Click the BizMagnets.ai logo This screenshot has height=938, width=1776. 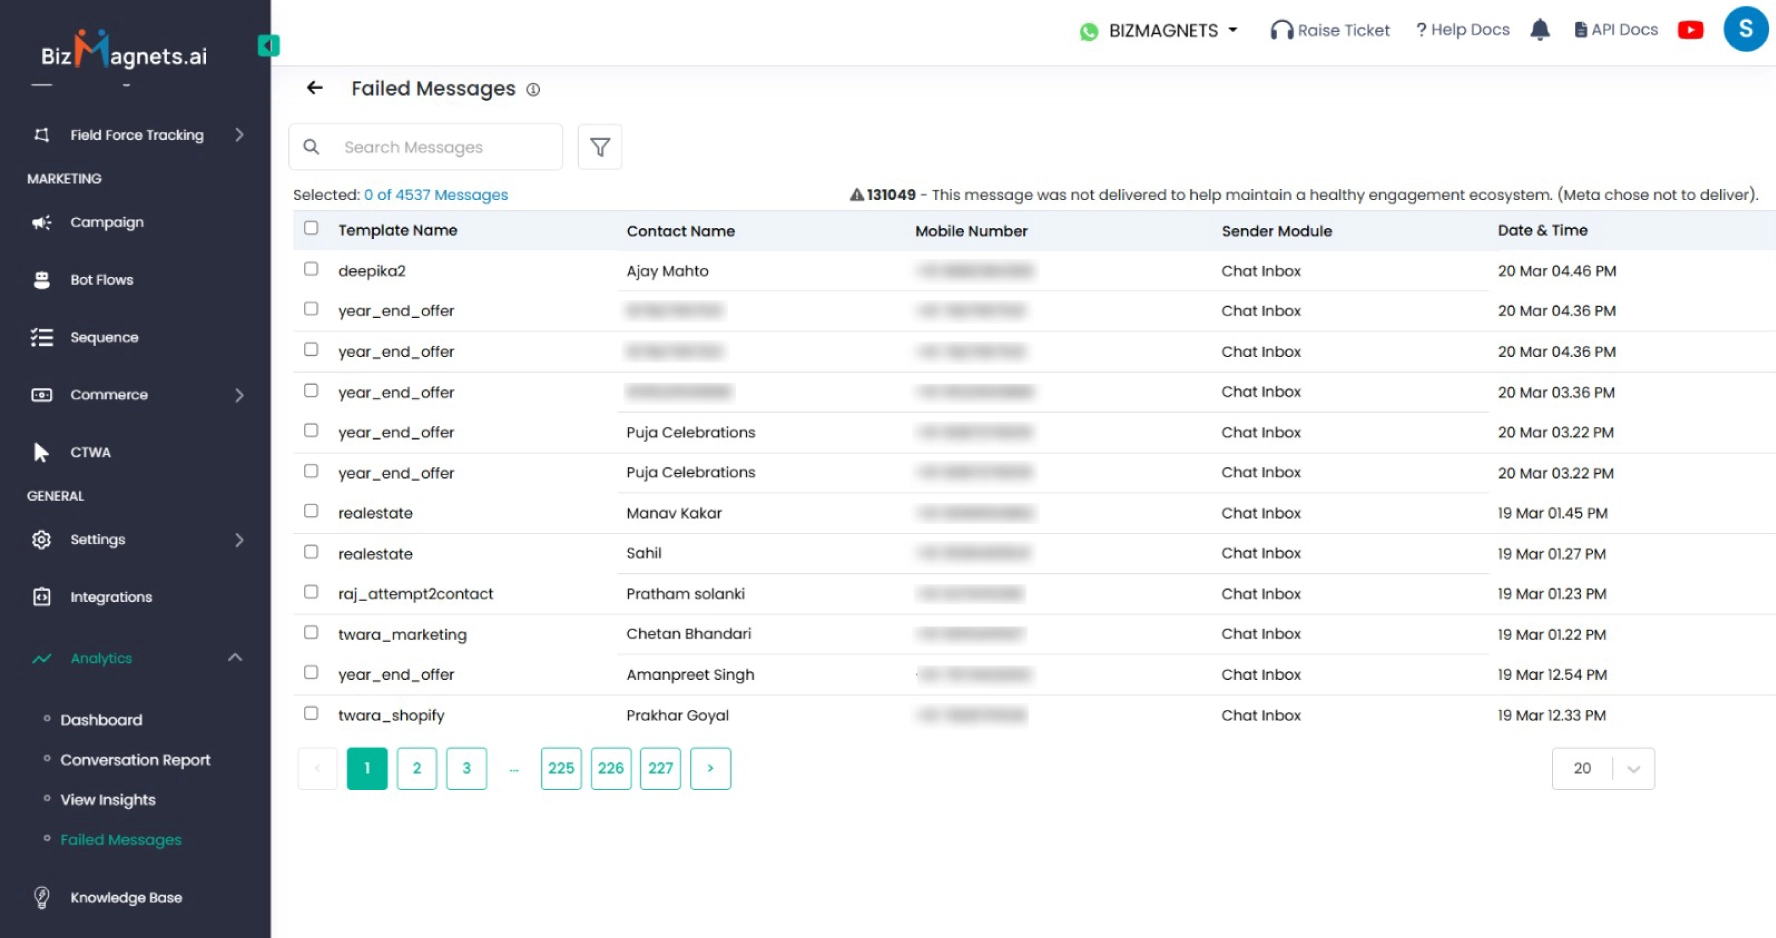coord(124,51)
